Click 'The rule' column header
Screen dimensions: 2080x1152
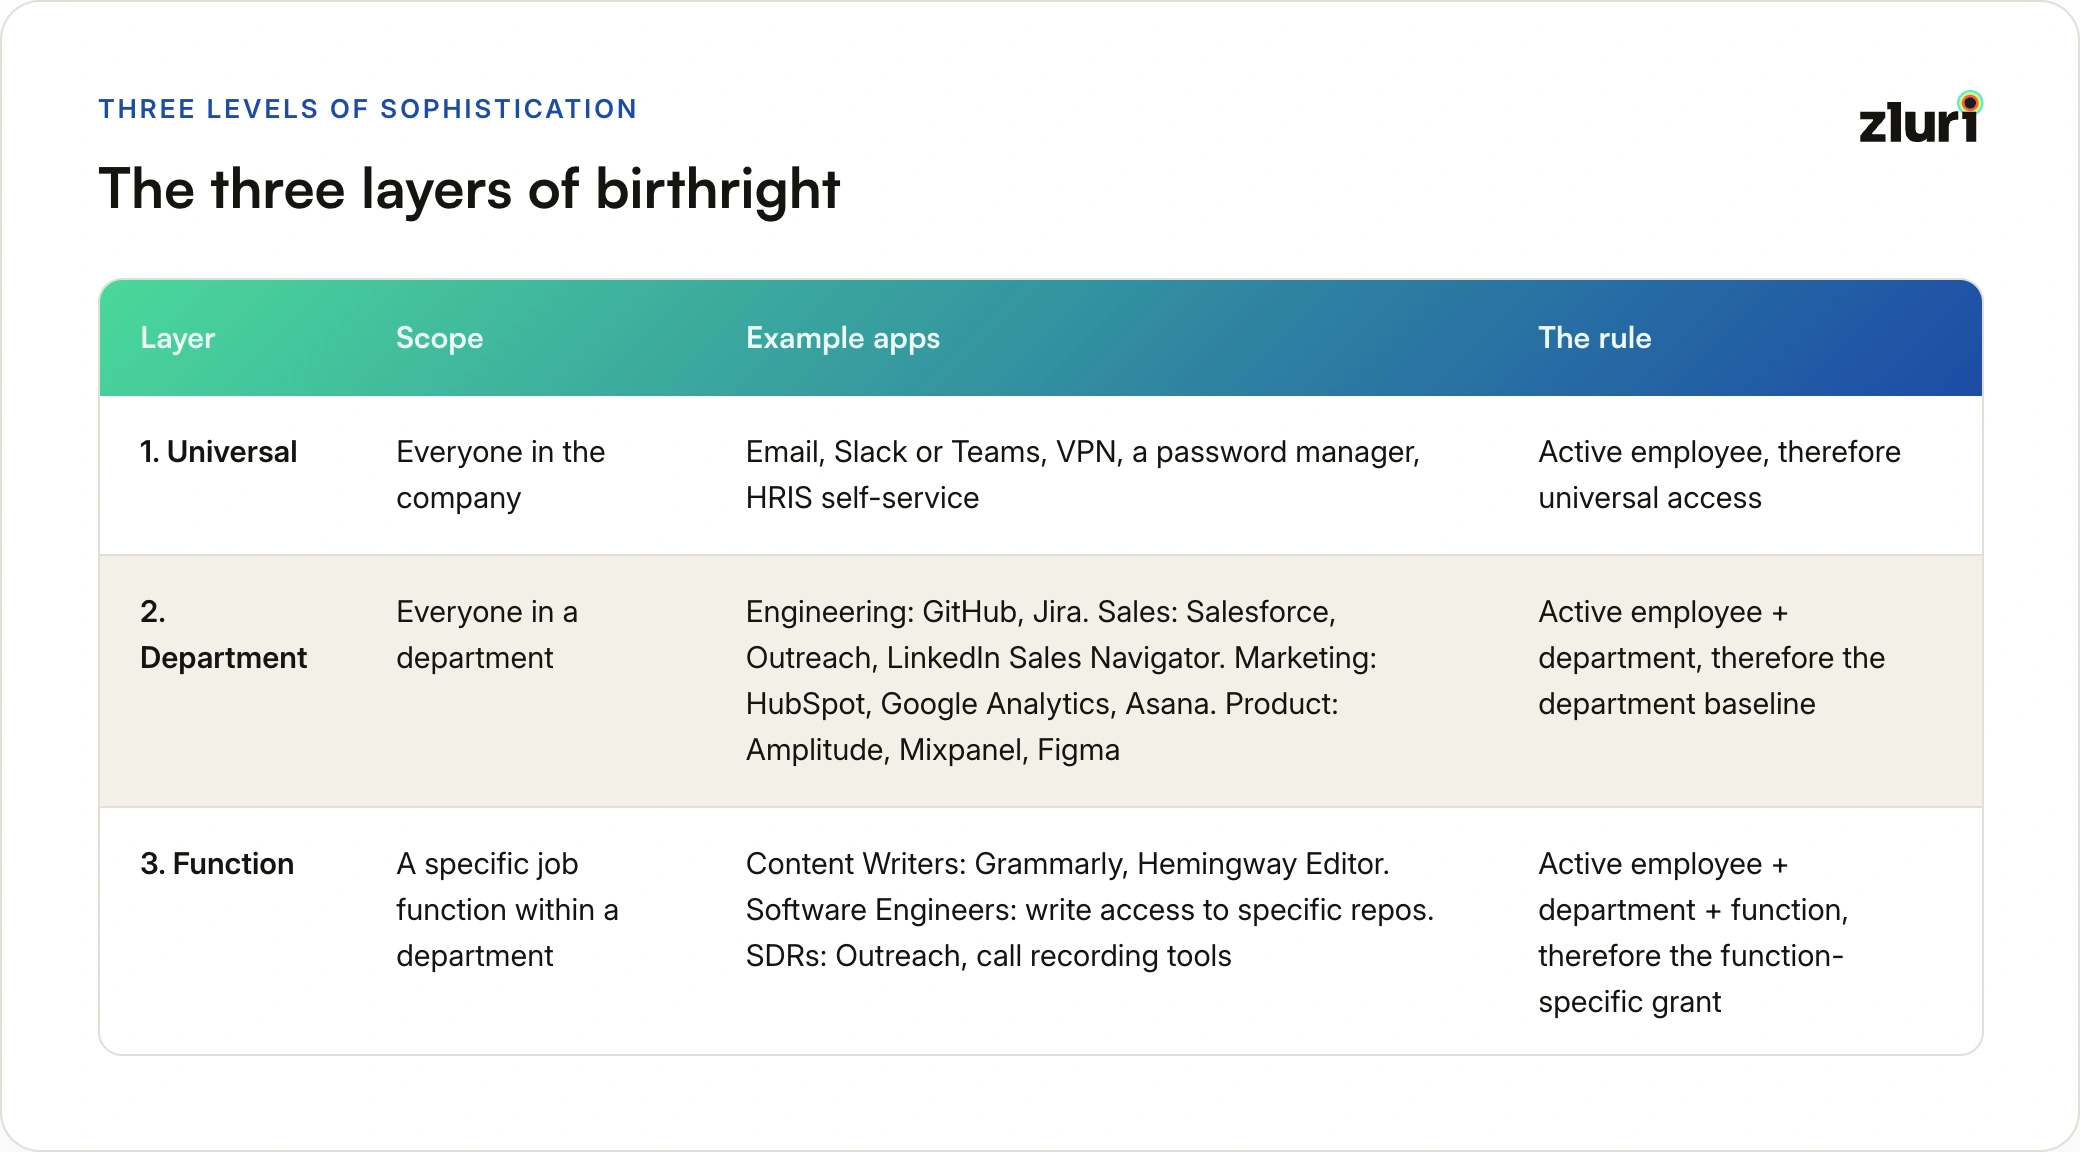pos(1594,338)
